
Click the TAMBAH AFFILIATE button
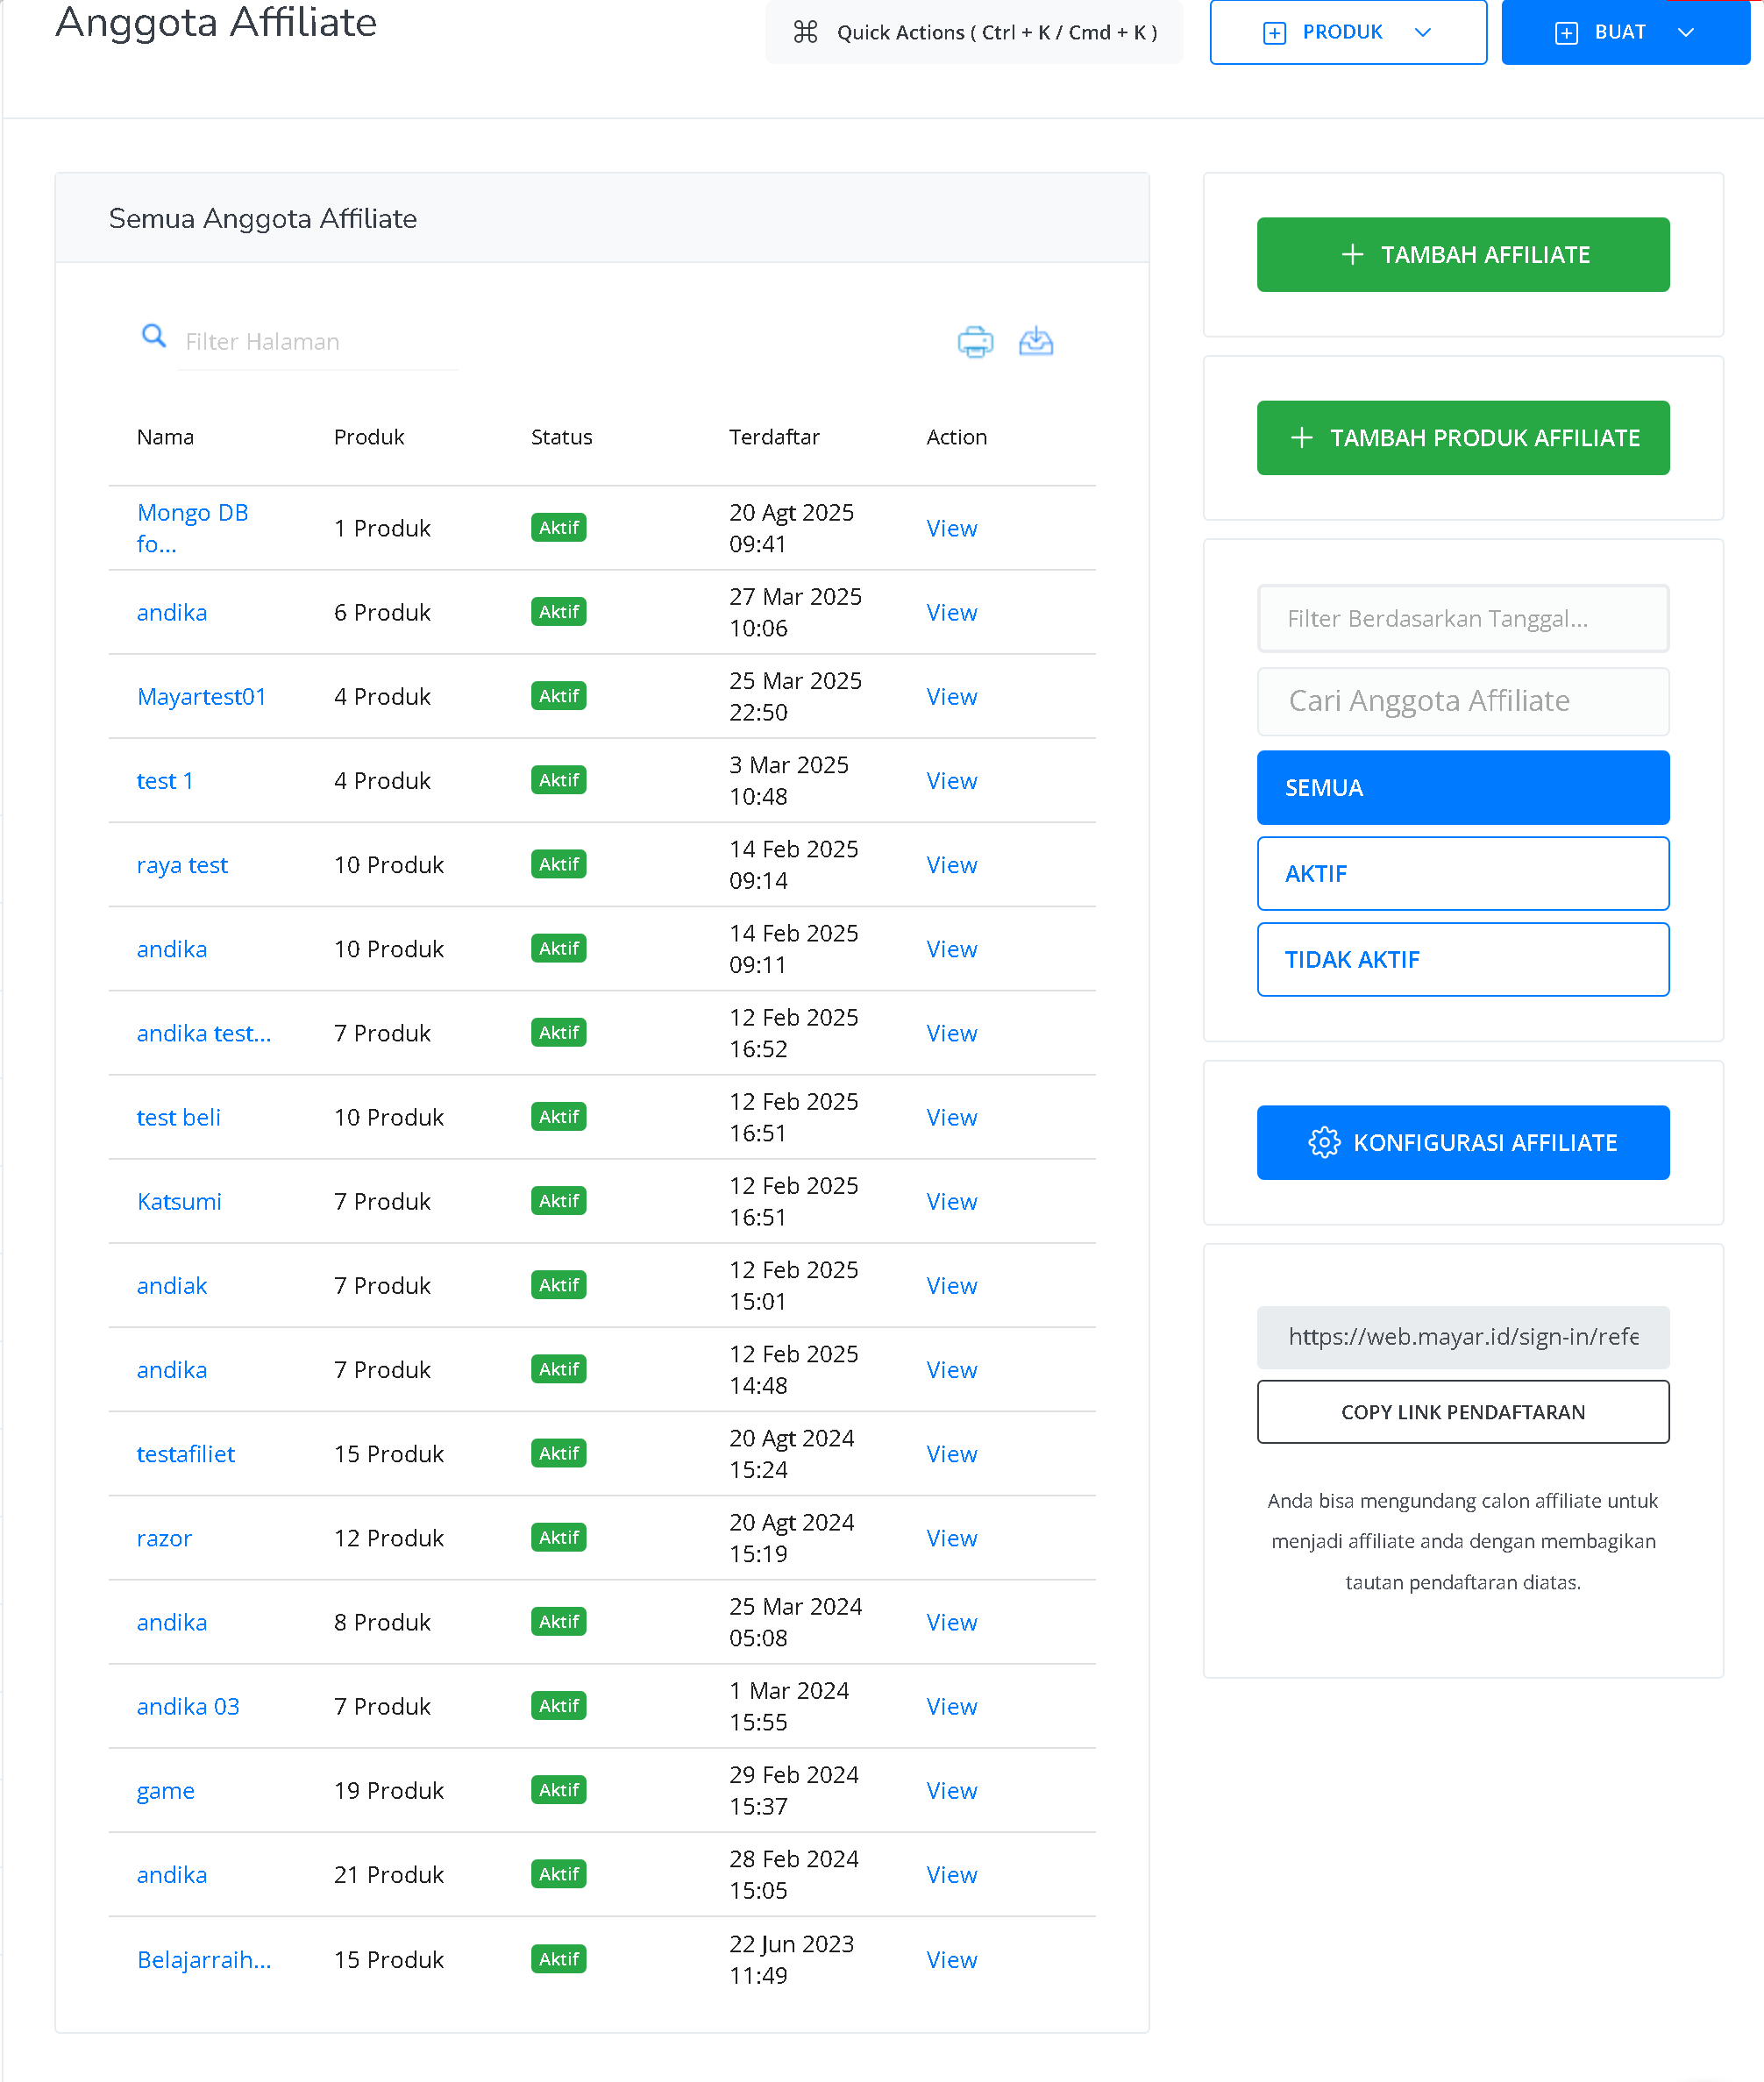pos(1462,255)
